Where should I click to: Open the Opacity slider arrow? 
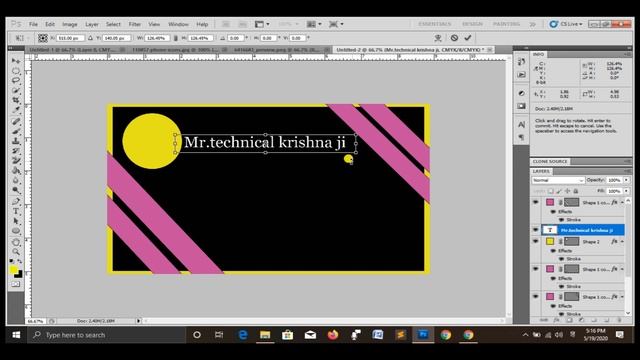coord(627,180)
